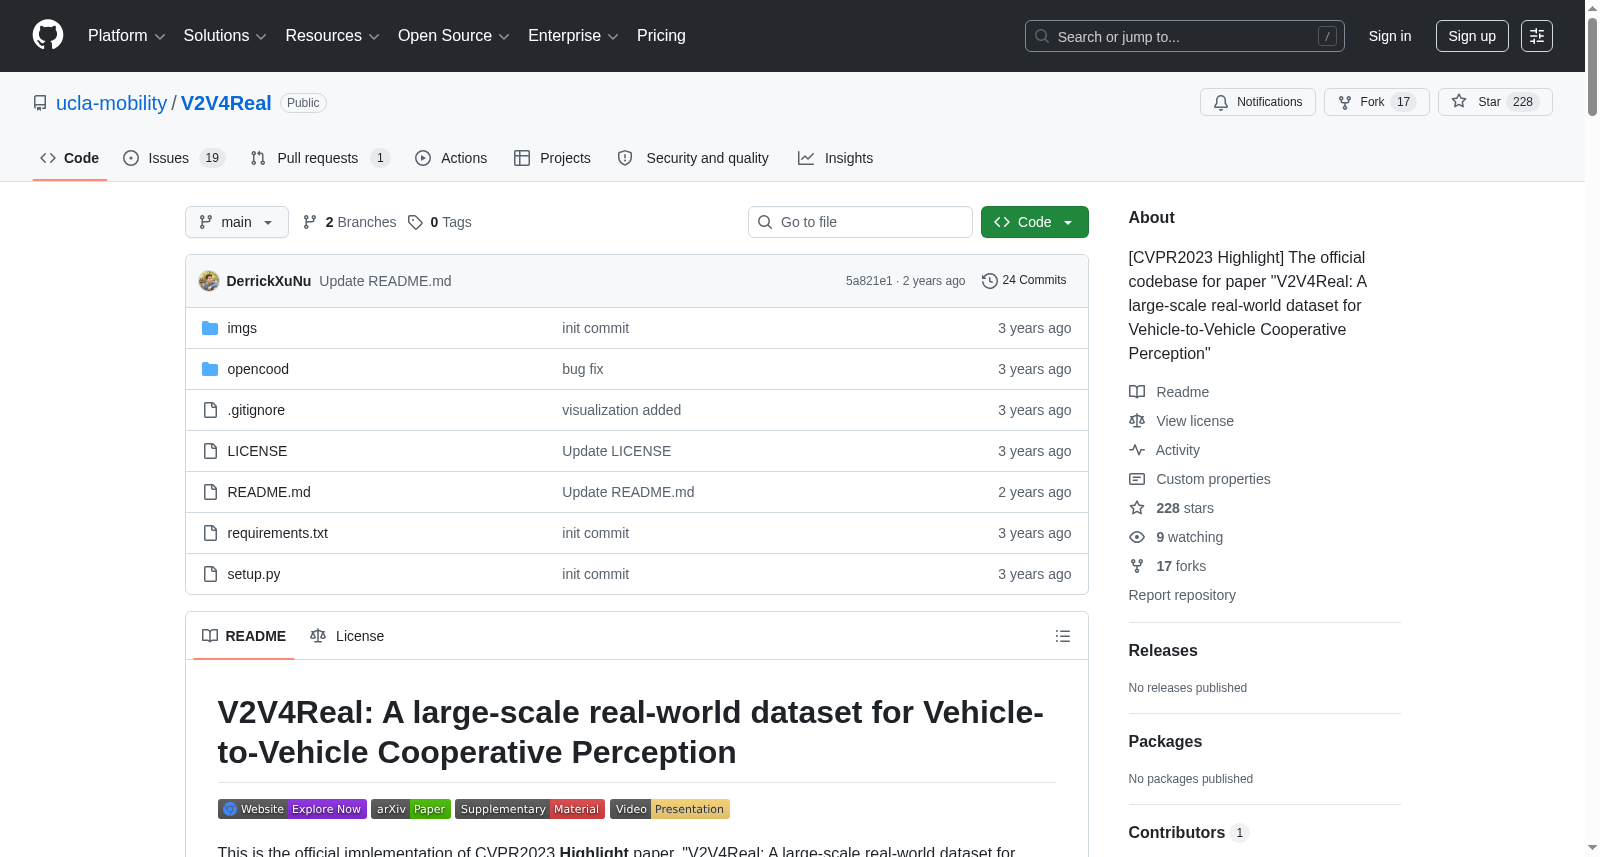Expand the Platform menu
The height and width of the screenshot is (857, 1600).
pyautogui.click(x=127, y=36)
